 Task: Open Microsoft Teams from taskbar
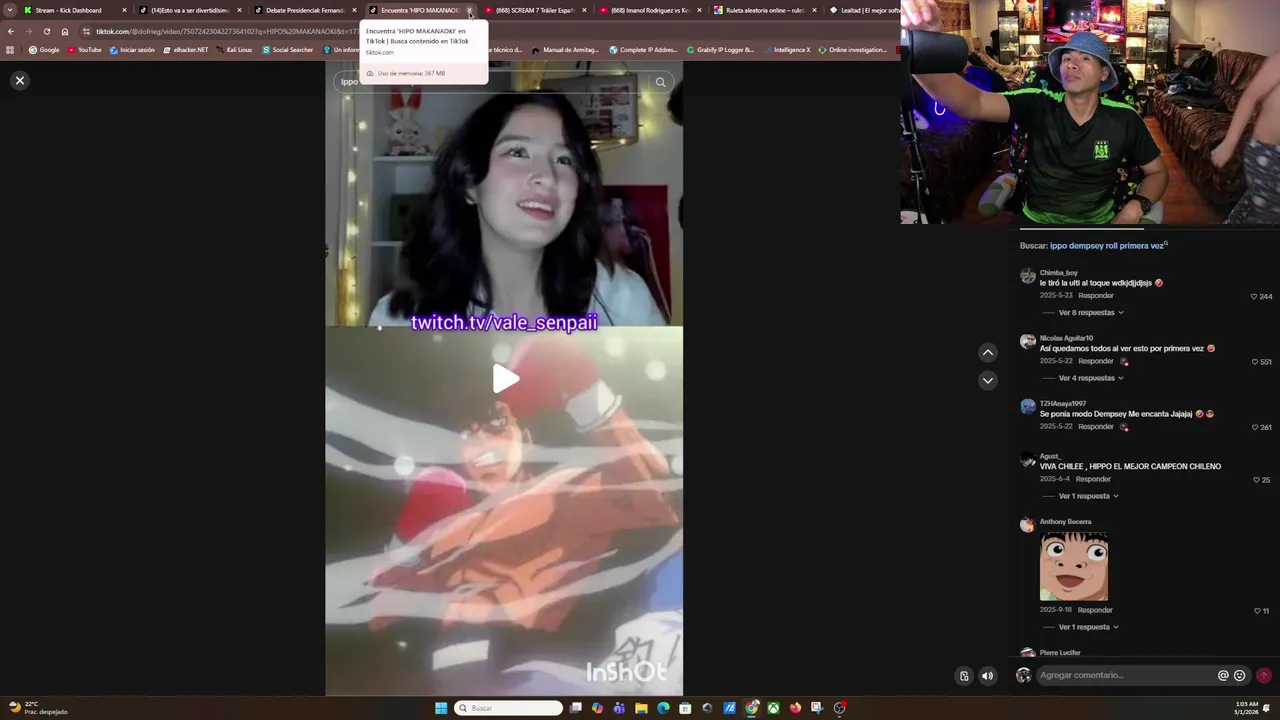pos(619,708)
